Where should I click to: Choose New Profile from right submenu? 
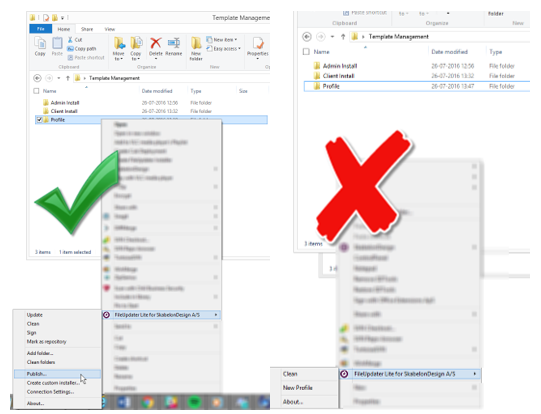(x=298, y=388)
